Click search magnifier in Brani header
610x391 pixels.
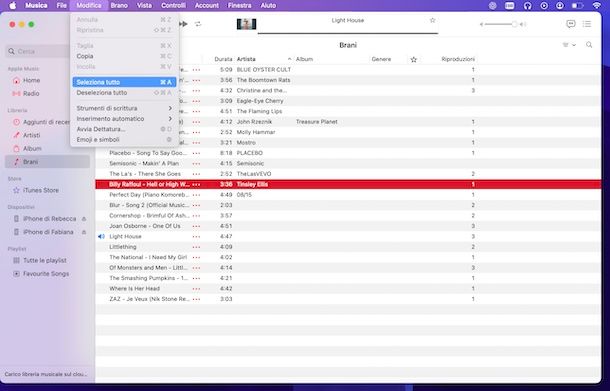click(589, 45)
